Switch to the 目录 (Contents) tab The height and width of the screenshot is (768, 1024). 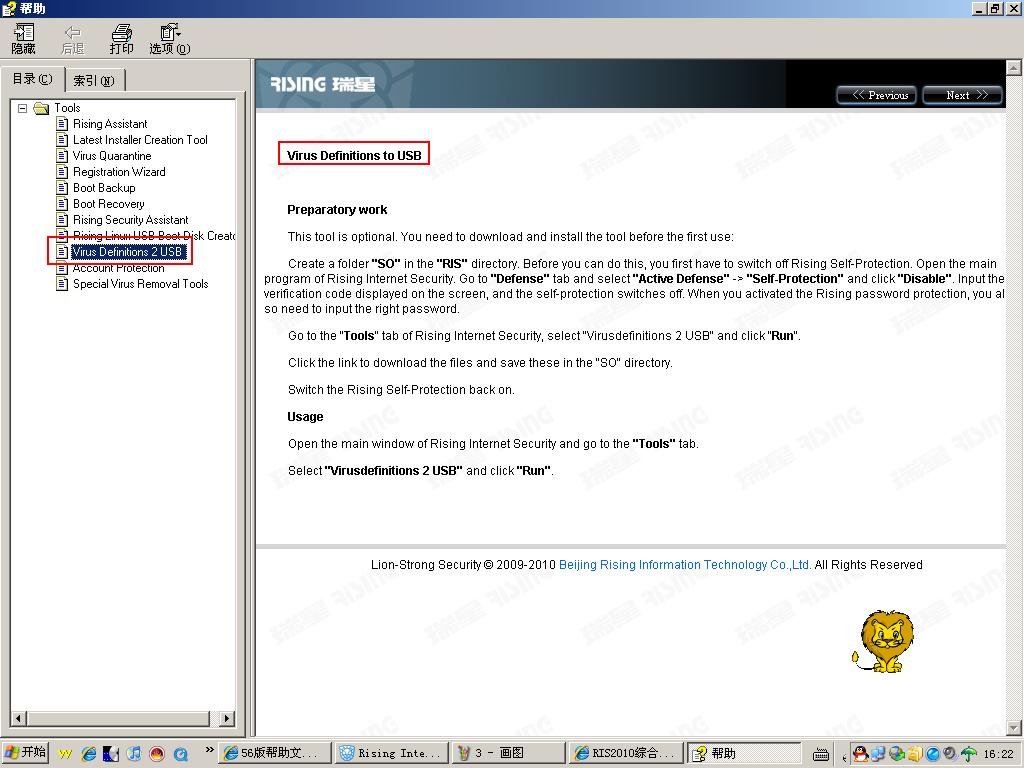click(x=32, y=79)
